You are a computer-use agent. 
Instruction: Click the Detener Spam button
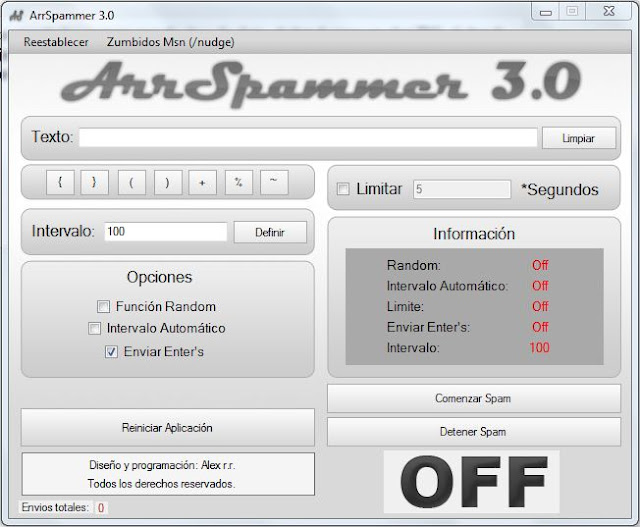473,431
